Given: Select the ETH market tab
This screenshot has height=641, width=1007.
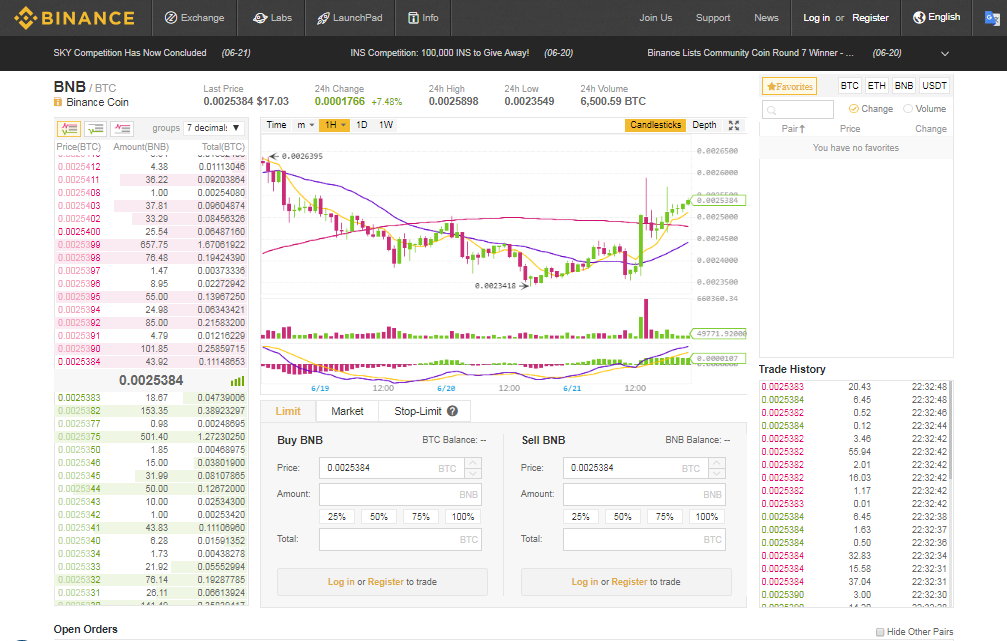Looking at the screenshot, I should coord(876,85).
